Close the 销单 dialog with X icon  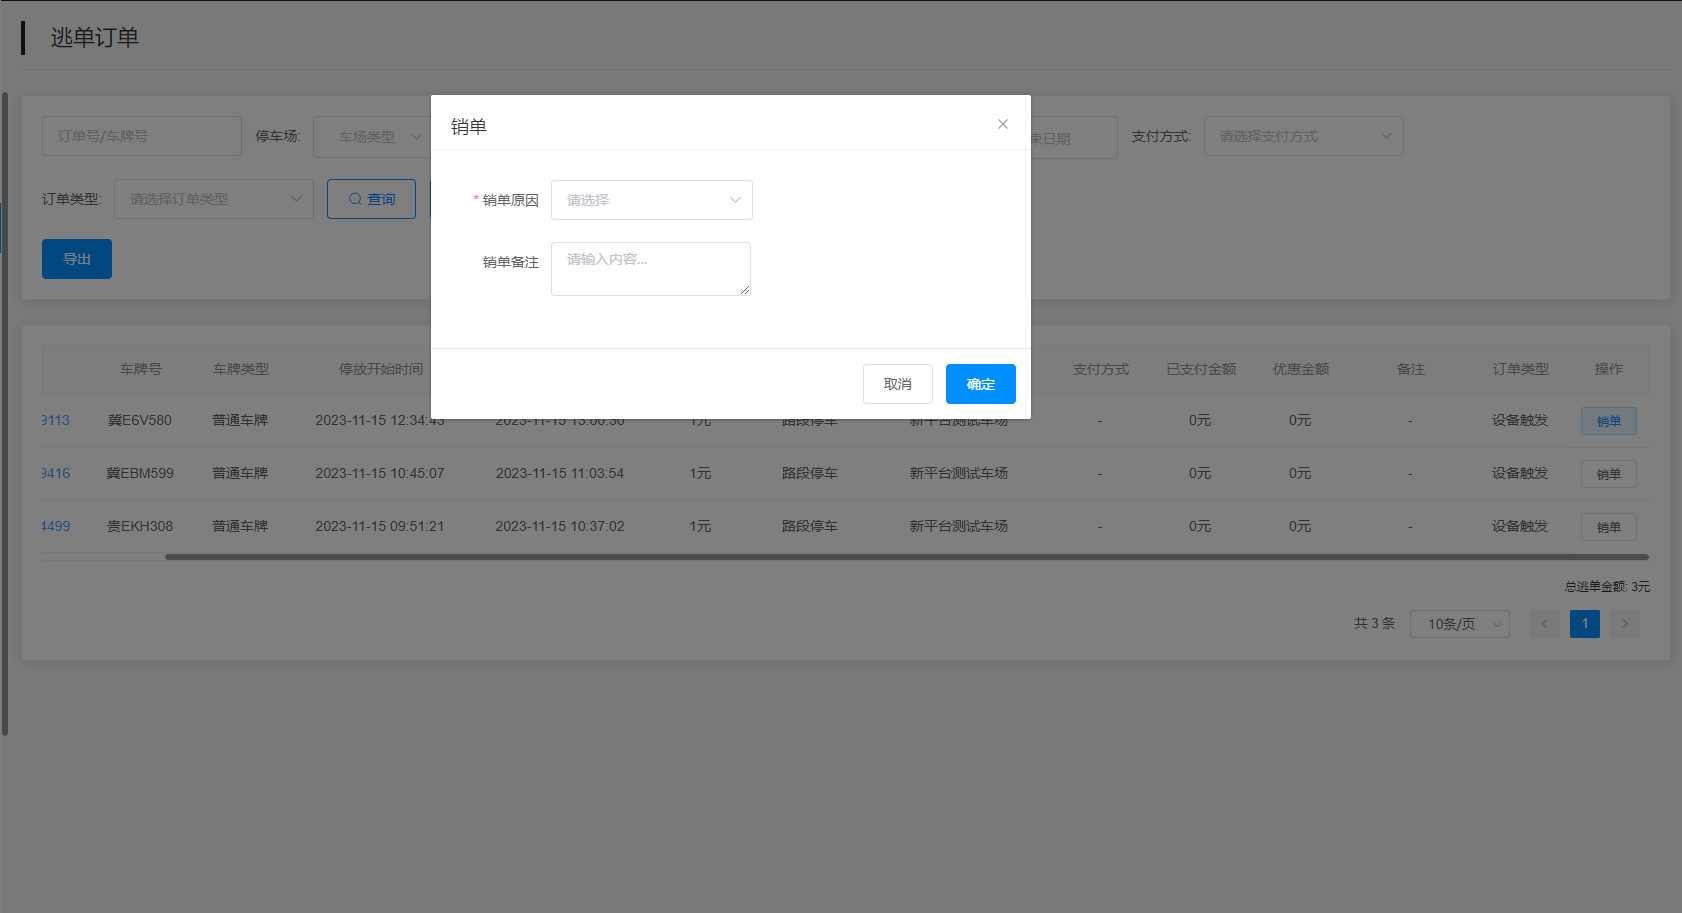(x=1003, y=124)
